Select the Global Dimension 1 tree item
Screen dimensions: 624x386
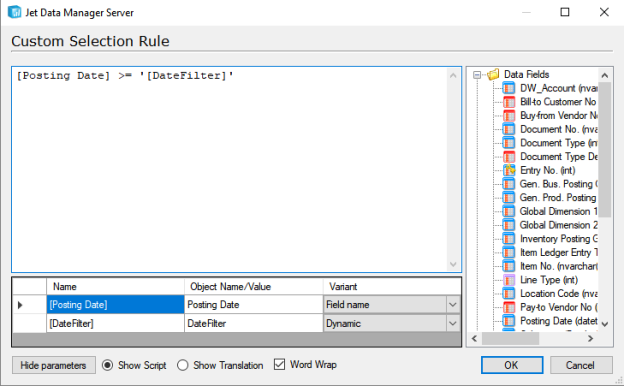pos(558,211)
